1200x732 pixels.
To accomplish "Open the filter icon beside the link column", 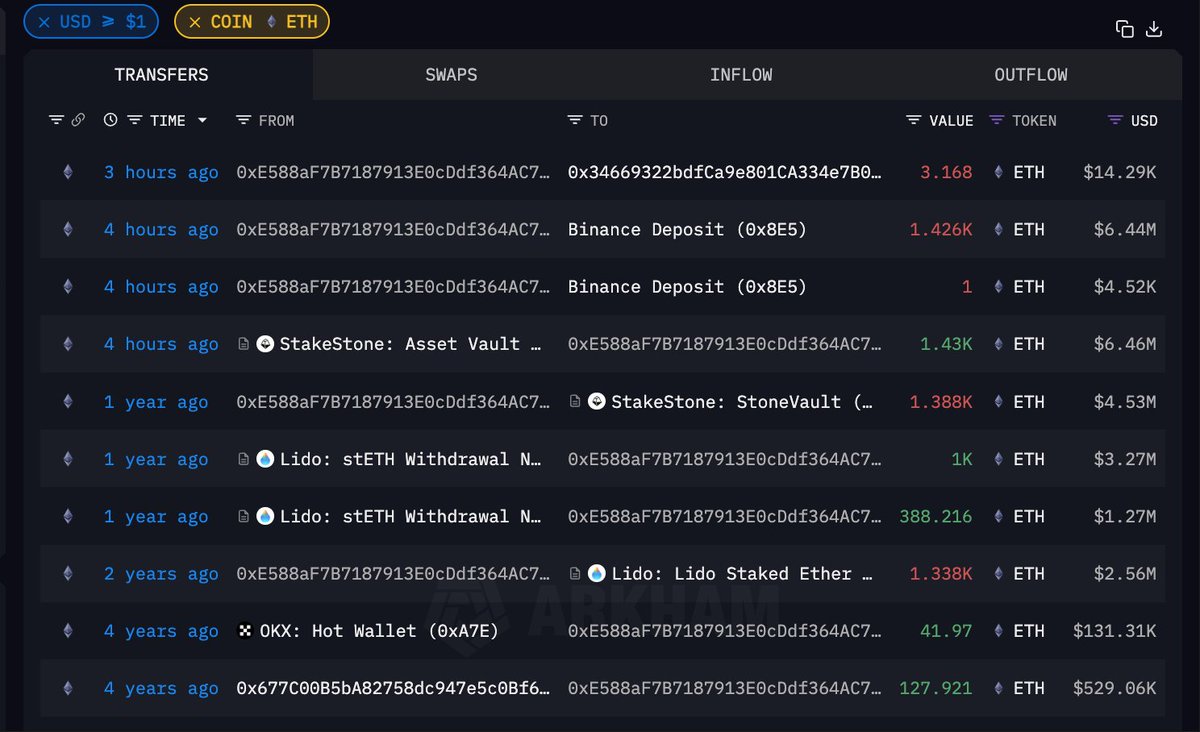I will pos(56,120).
